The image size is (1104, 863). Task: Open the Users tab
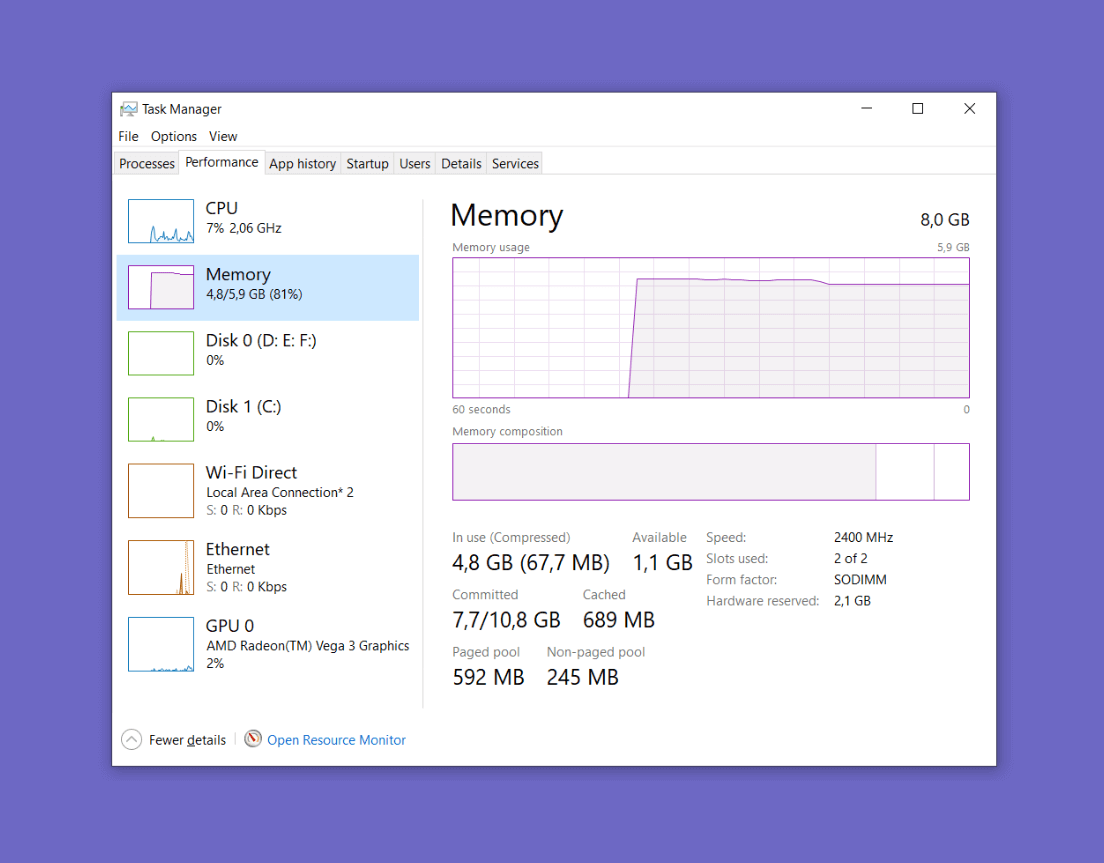point(415,163)
